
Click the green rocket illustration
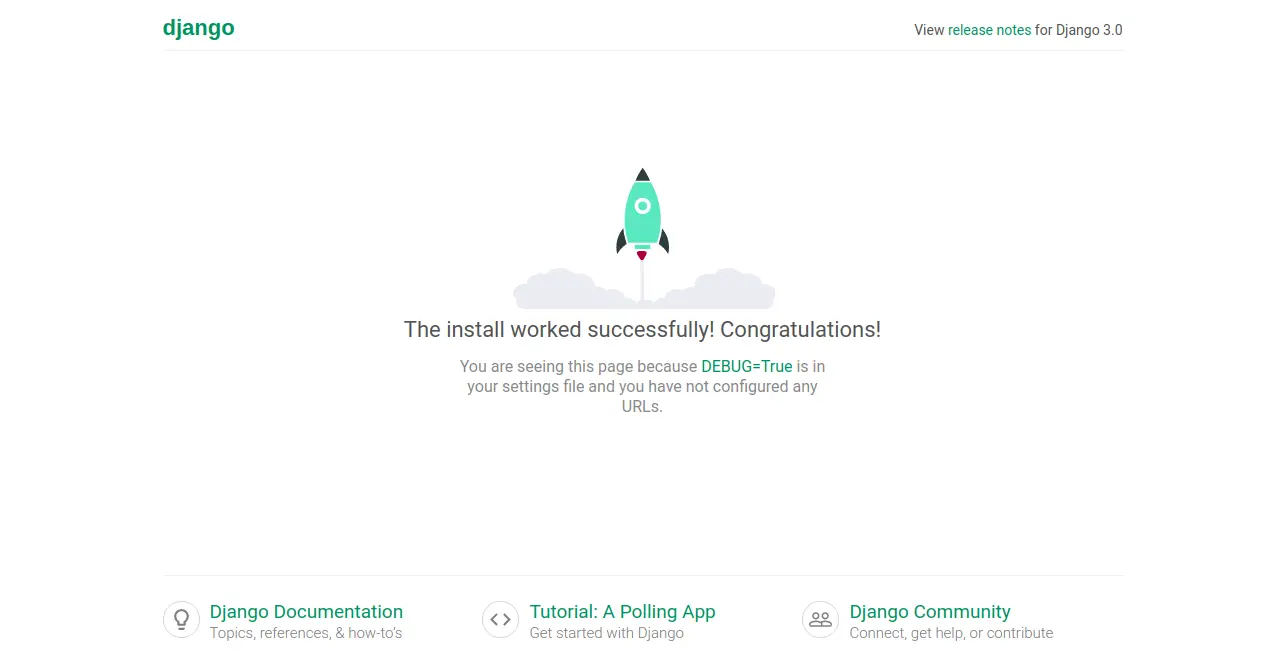pos(642,214)
